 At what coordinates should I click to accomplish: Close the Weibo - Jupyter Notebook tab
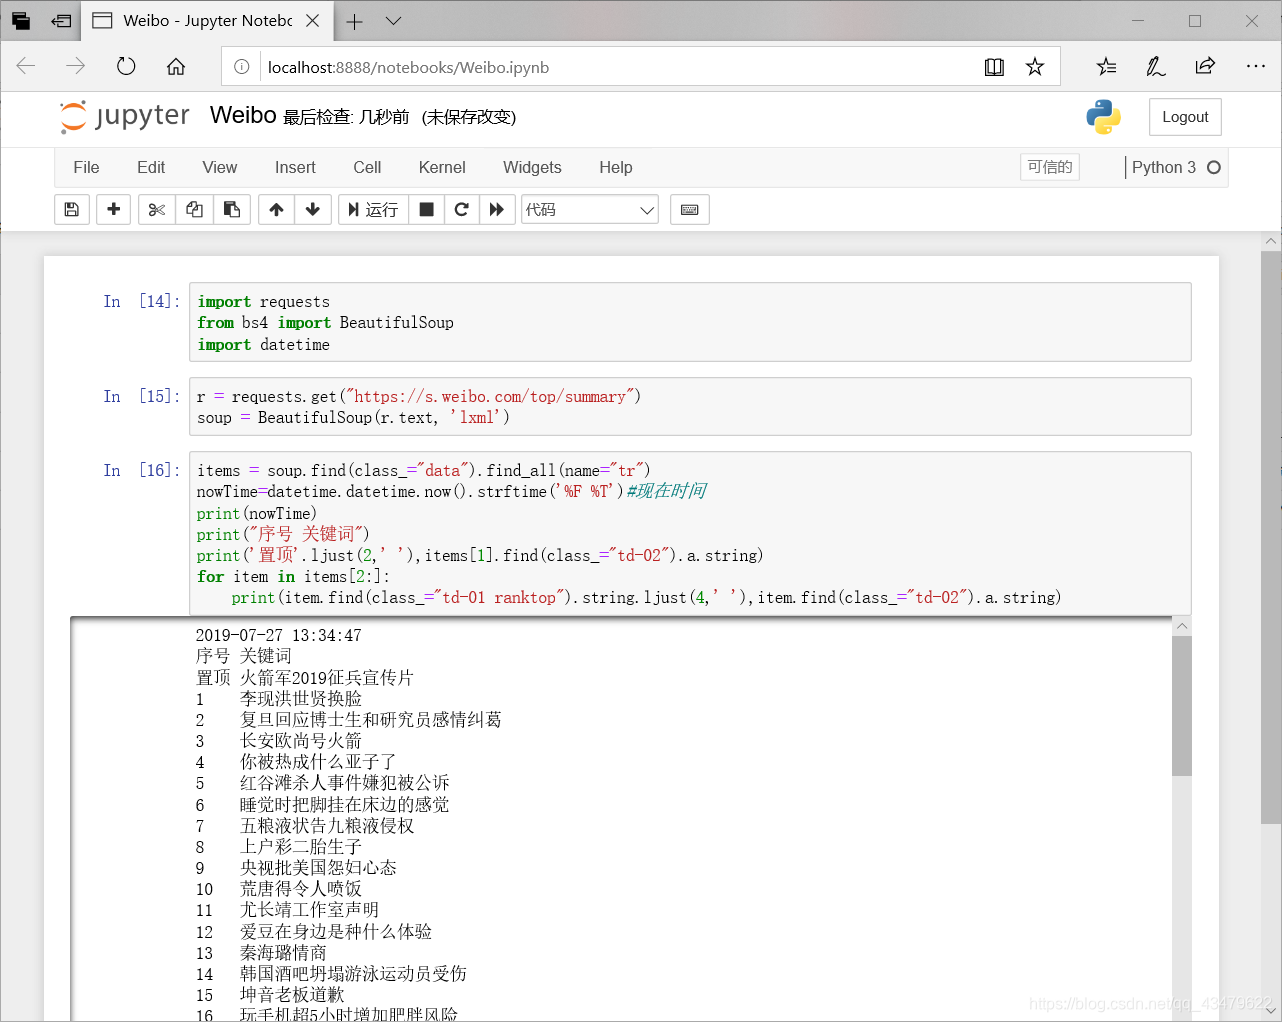313,21
